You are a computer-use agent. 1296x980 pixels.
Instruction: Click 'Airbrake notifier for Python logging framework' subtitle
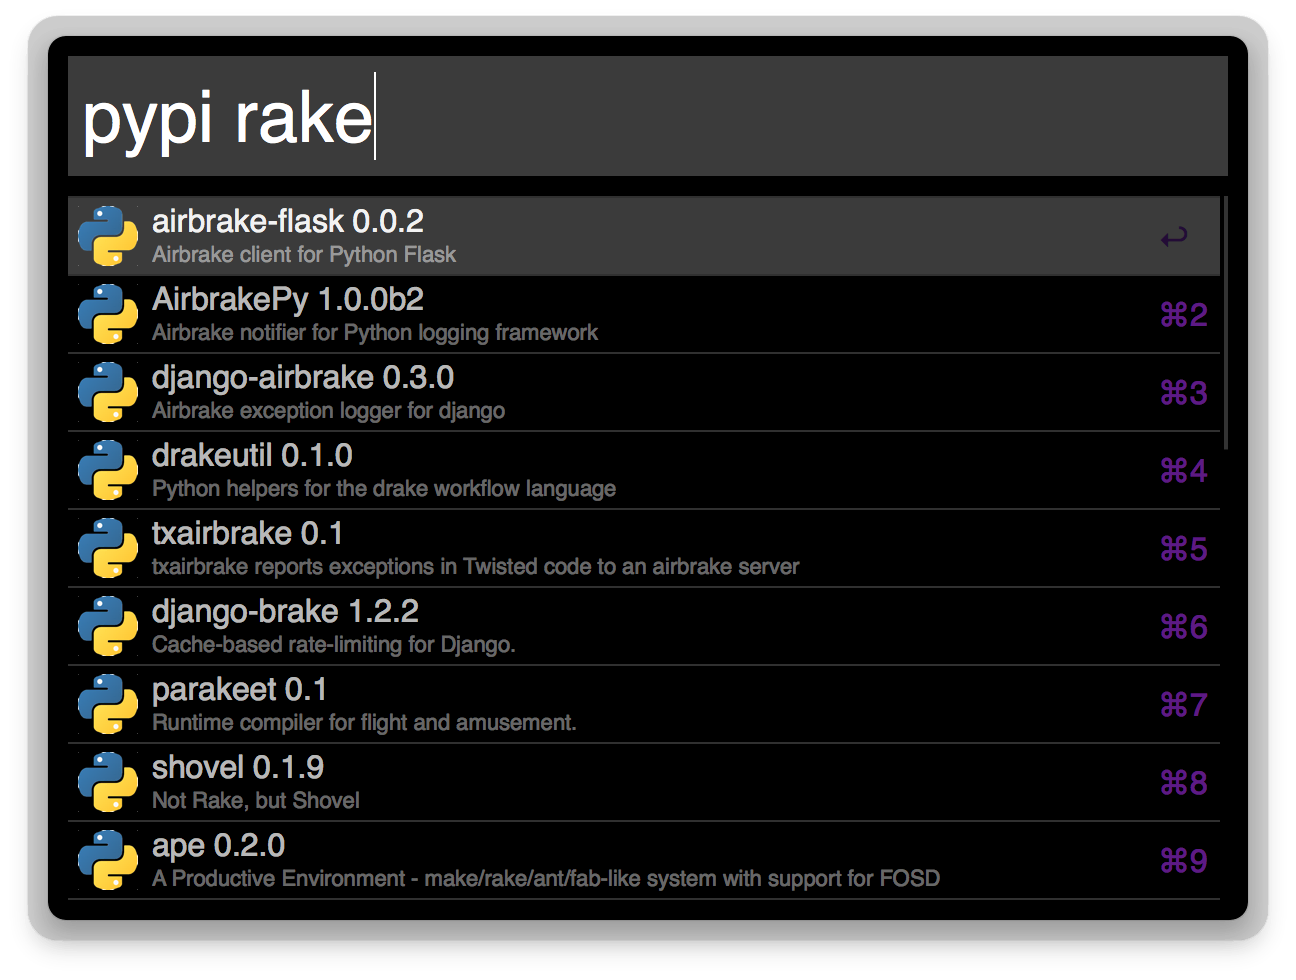point(375,333)
